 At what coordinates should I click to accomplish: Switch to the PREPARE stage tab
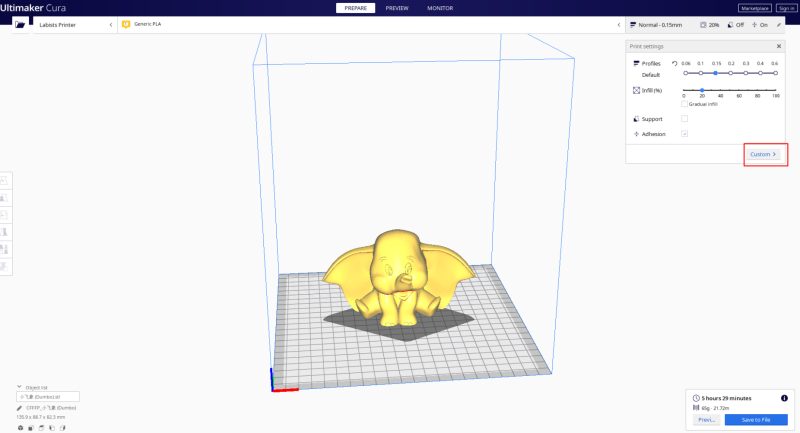point(356,8)
